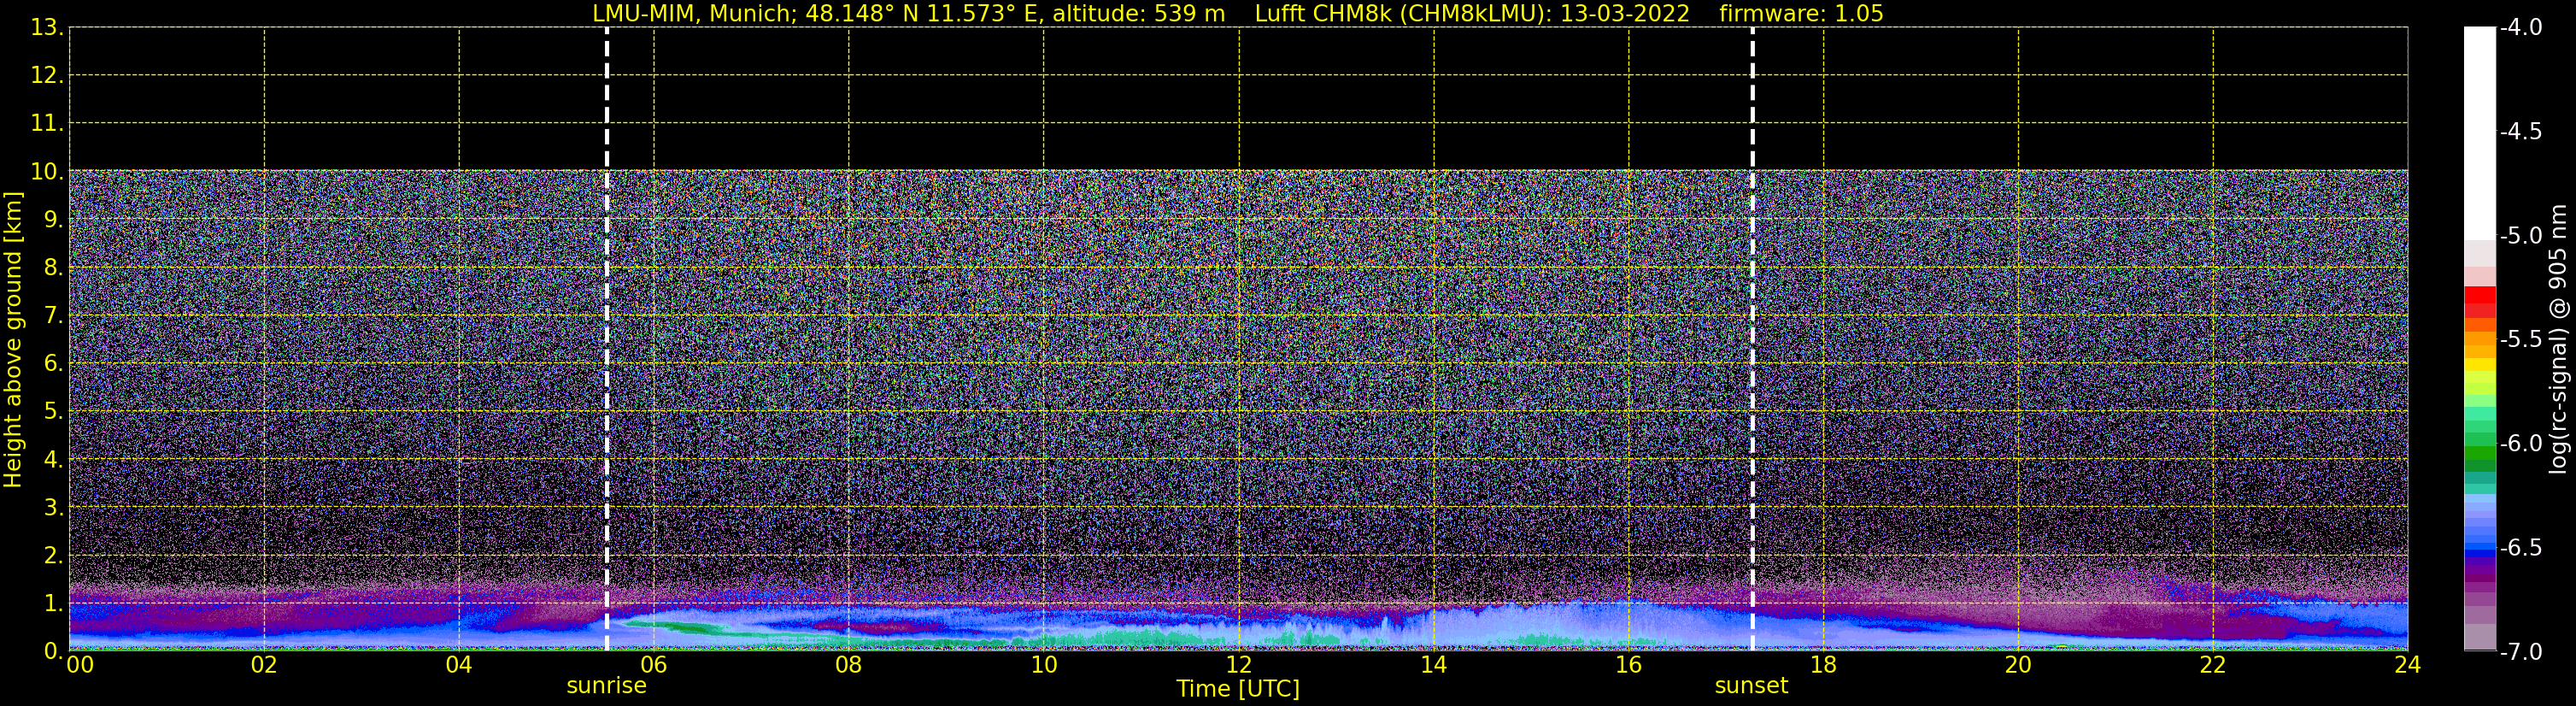Click the "16" time axis tick label
This screenshot has width=2576, height=706.
click(x=1629, y=666)
